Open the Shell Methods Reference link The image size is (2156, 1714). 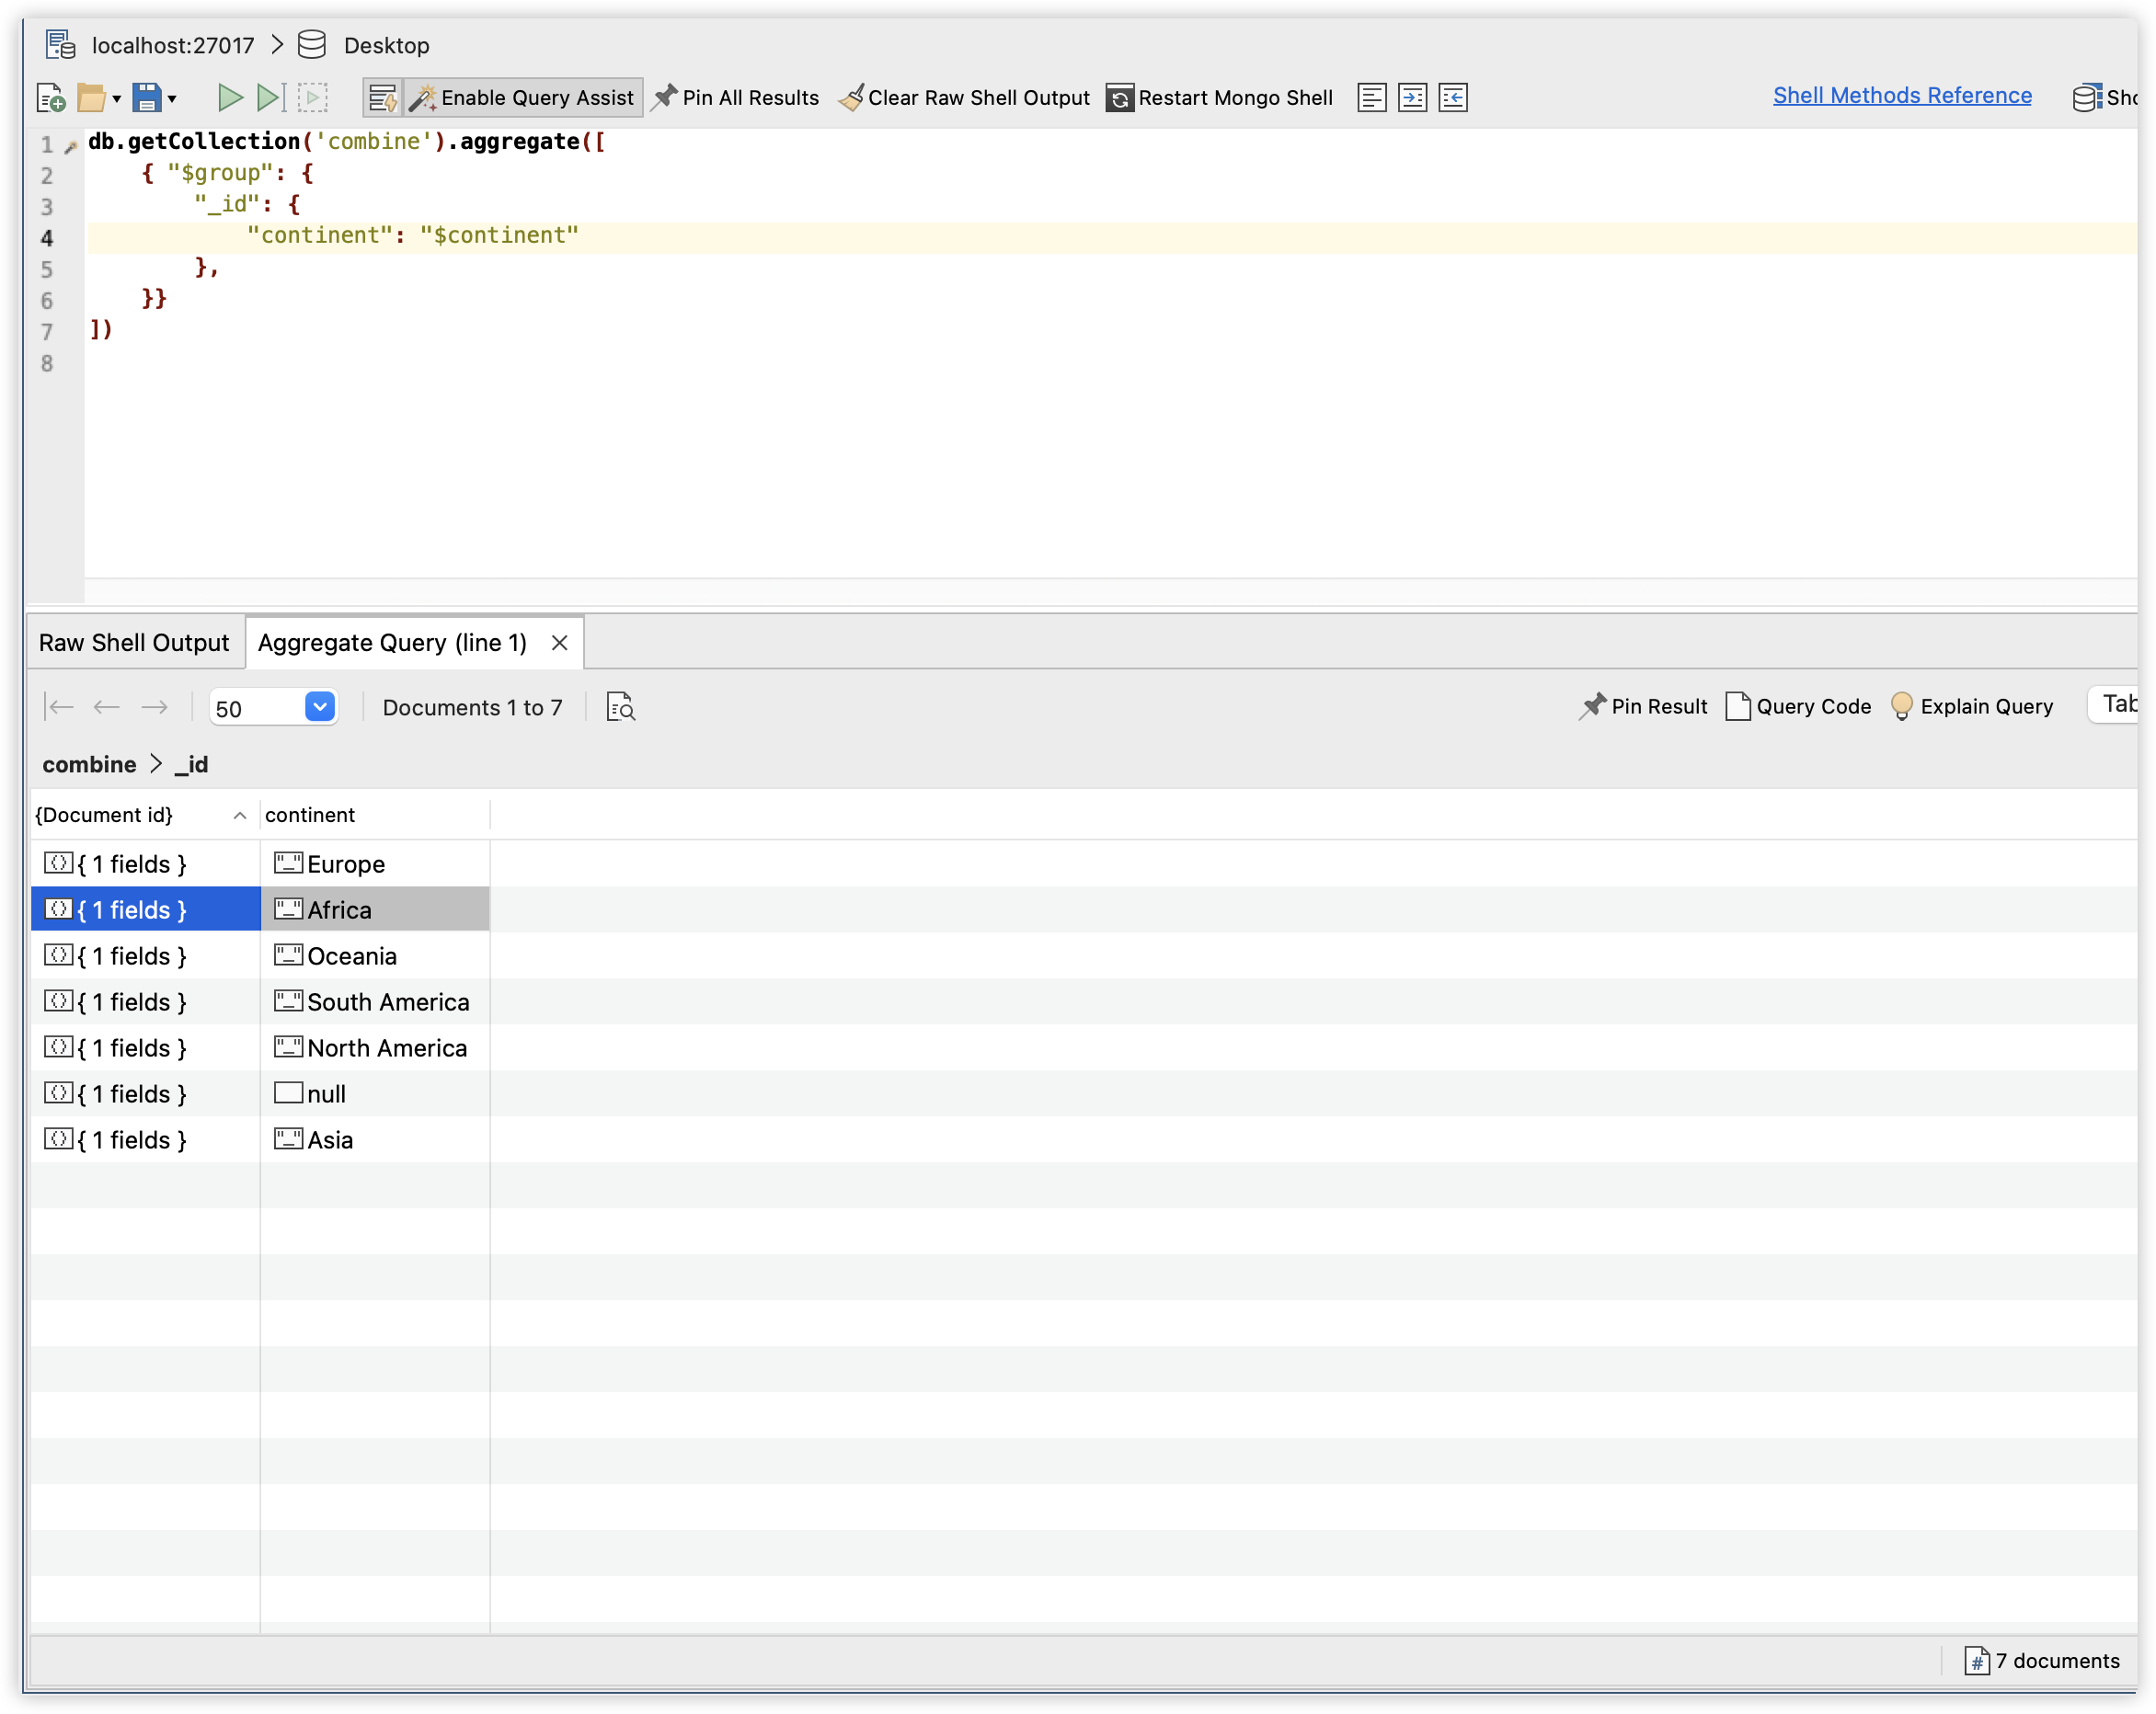pos(1901,96)
